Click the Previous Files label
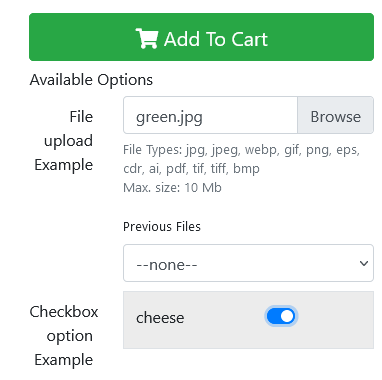382x380 pixels. click(x=162, y=227)
